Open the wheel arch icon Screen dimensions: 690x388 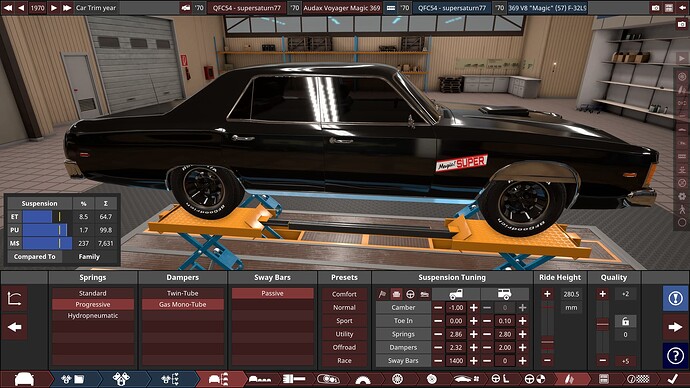[x=363, y=380]
